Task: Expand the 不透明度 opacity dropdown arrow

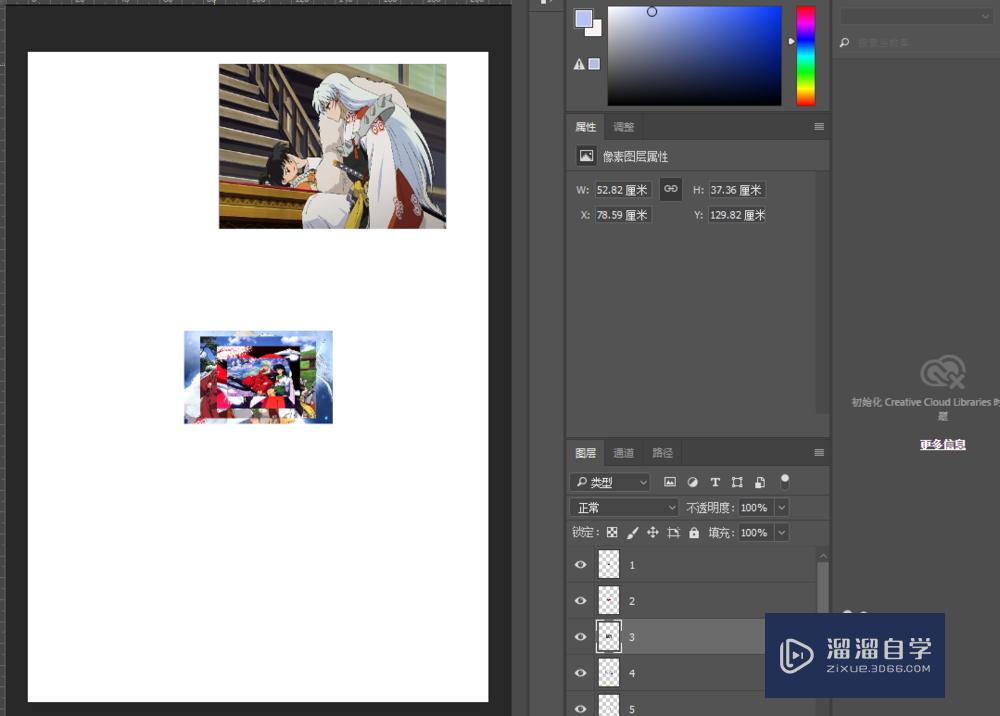Action: point(781,508)
